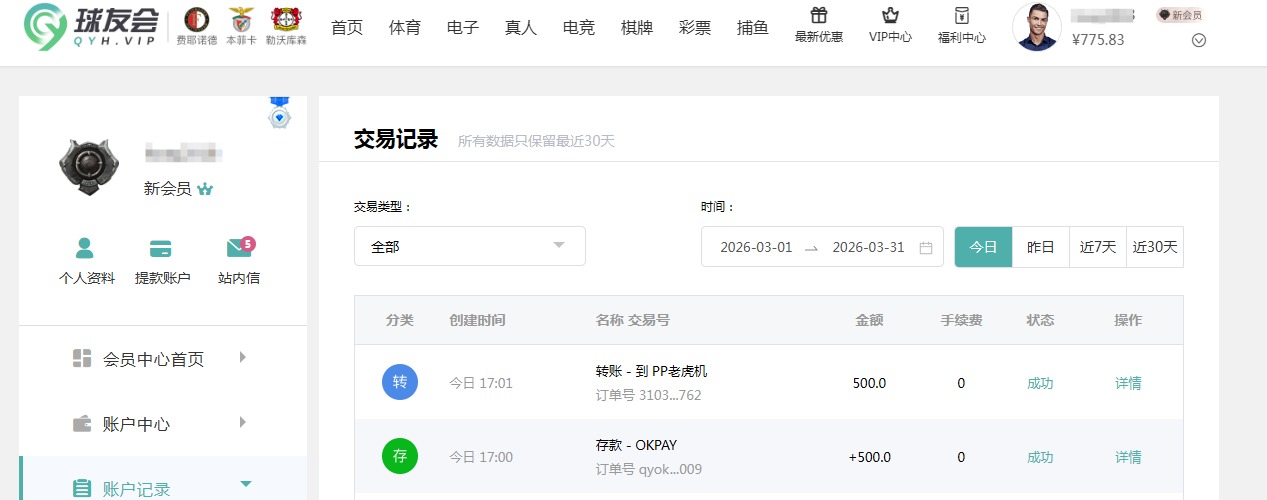Click the ¥775.83 balance

(x=1098, y=40)
